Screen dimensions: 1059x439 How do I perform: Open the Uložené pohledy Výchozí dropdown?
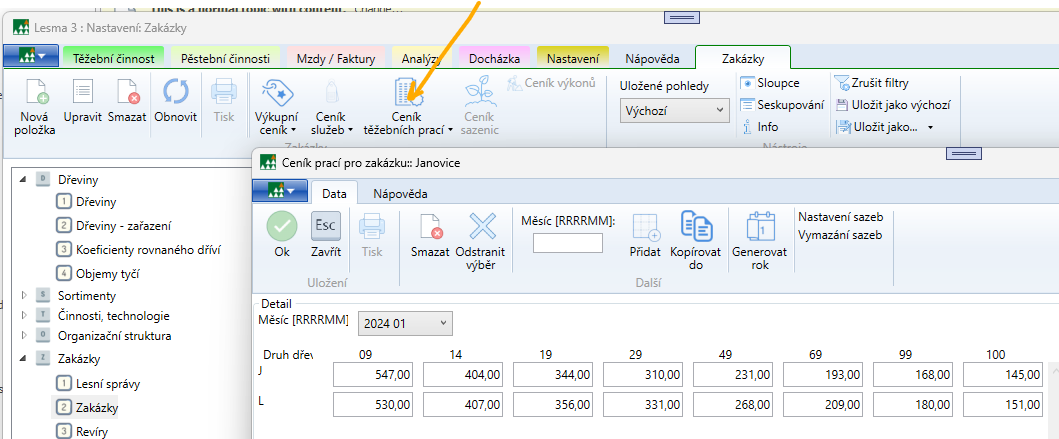coord(675,110)
